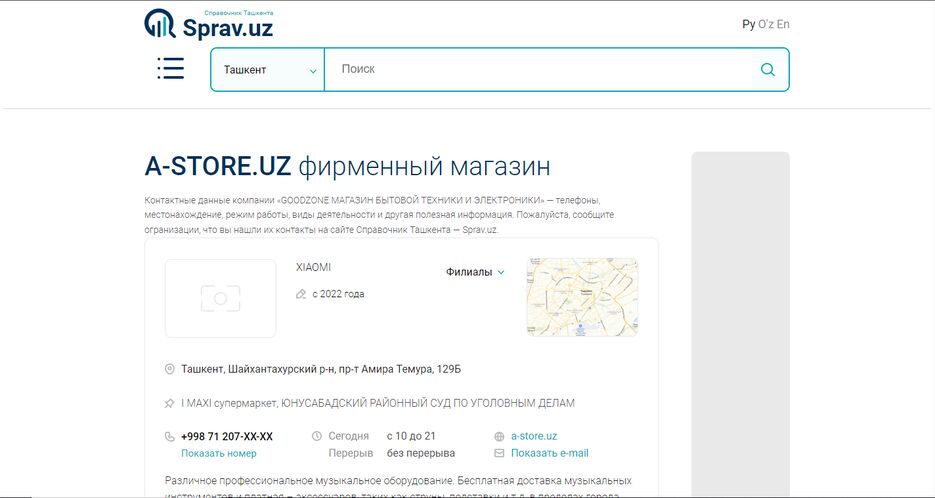Click the gray sidebar ad placeholder
935x498 pixels.
tap(740, 324)
